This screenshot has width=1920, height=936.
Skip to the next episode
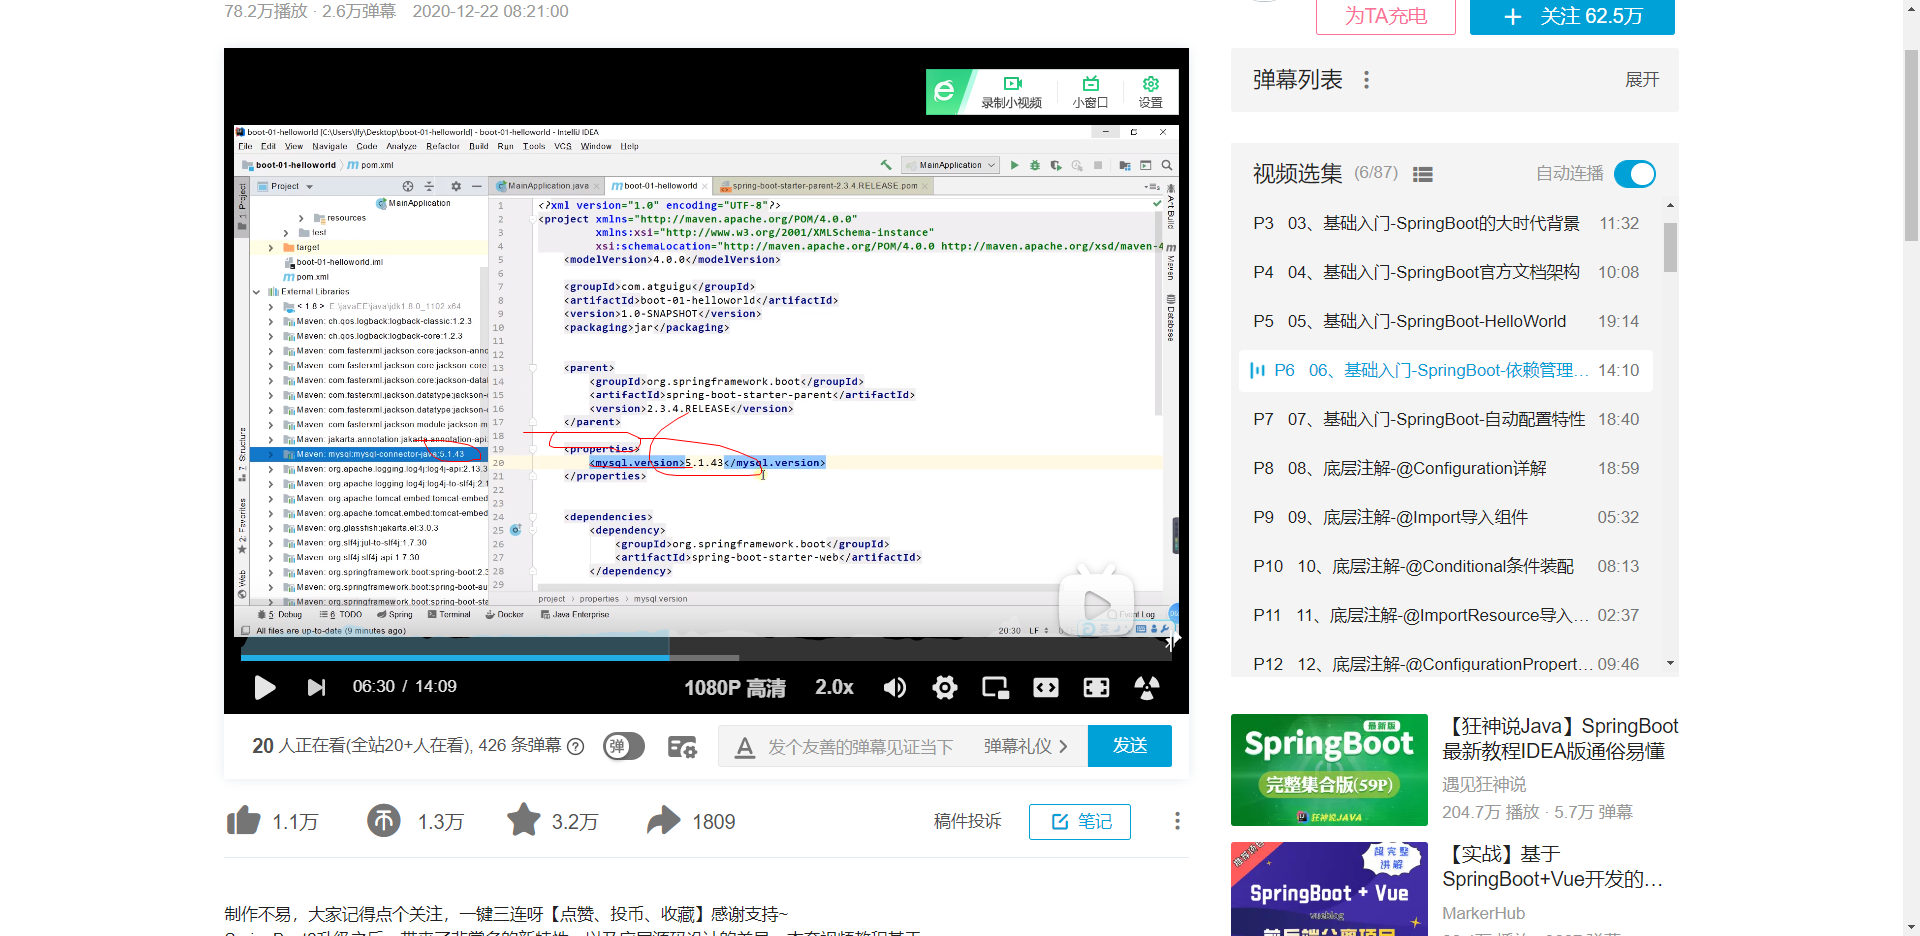pyautogui.click(x=316, y=687)
